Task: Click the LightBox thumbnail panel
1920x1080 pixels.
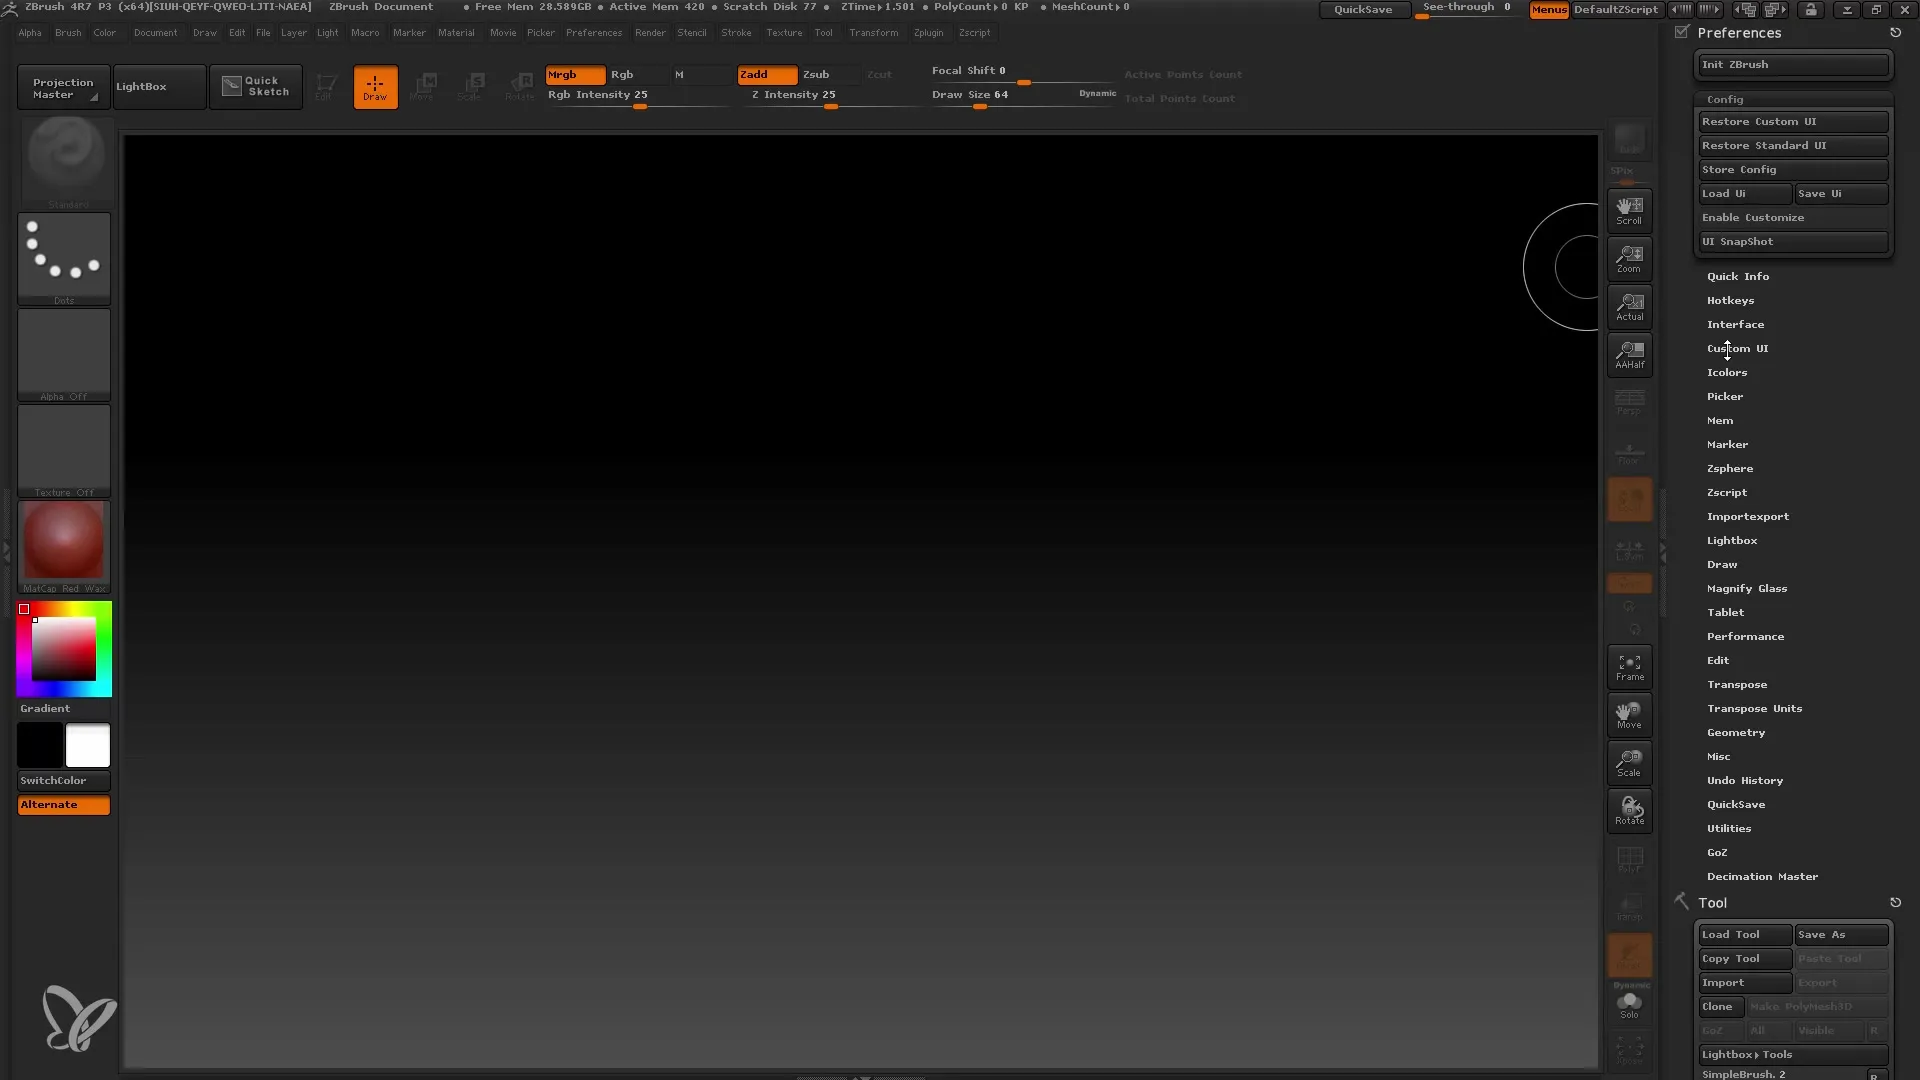Action: pos(142,86)
